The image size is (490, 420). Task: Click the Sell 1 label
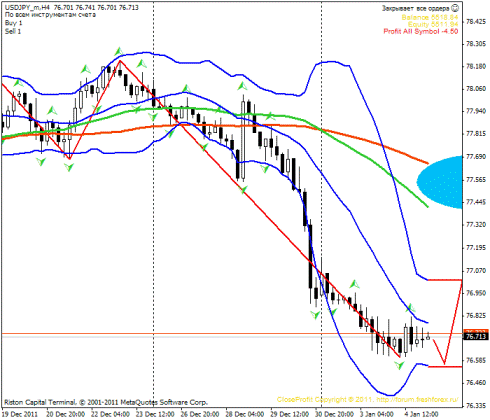(x=13, y=31)
